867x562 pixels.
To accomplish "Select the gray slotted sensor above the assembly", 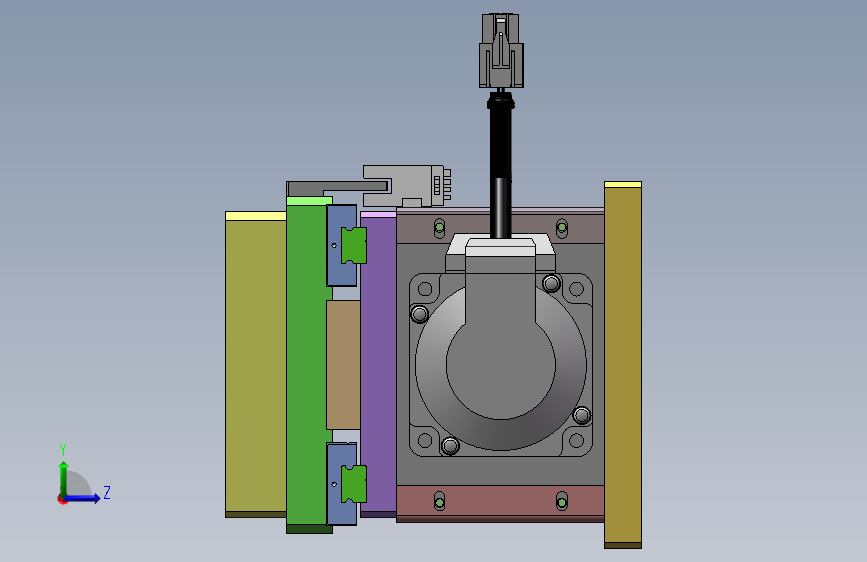I will 407,186.
